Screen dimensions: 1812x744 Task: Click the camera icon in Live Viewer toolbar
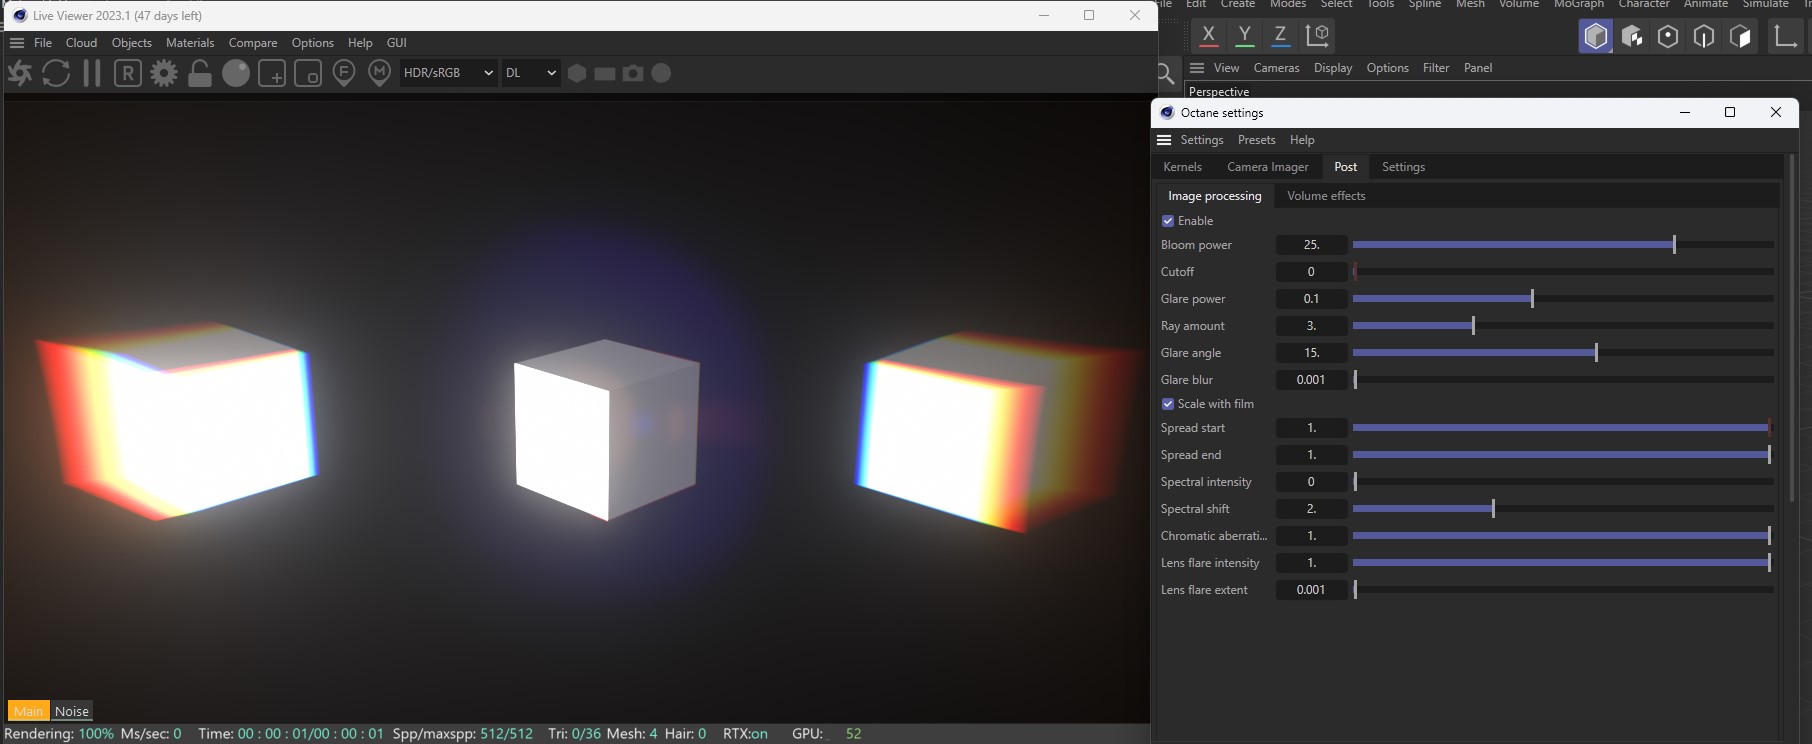[633, 73]
